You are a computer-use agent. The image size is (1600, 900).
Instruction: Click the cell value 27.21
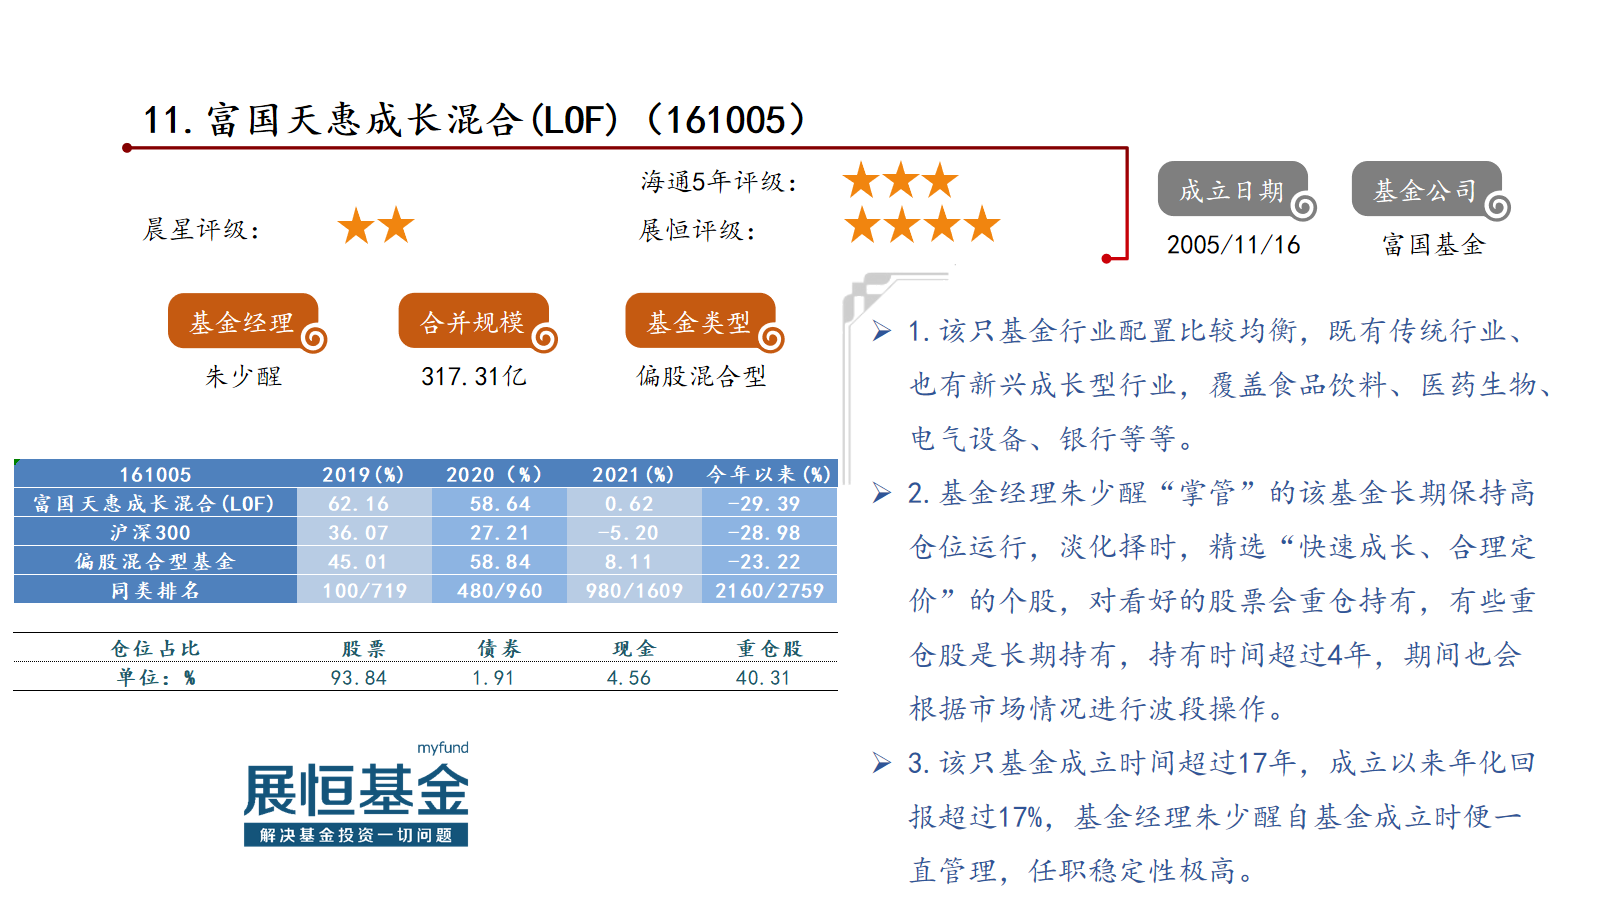(x=500, y=532)
